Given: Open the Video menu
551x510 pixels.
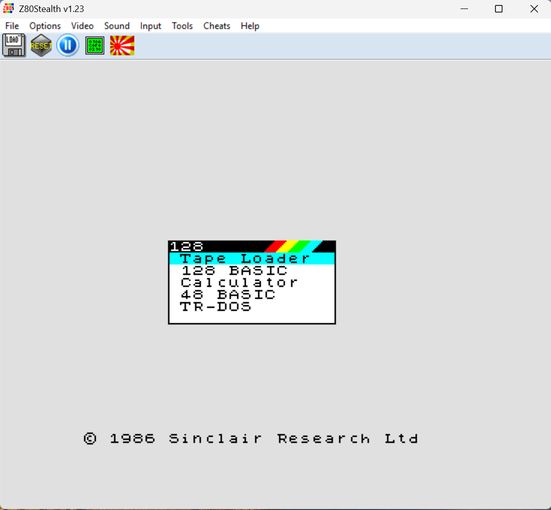Looking at the screenshot, I should [82, 26].
